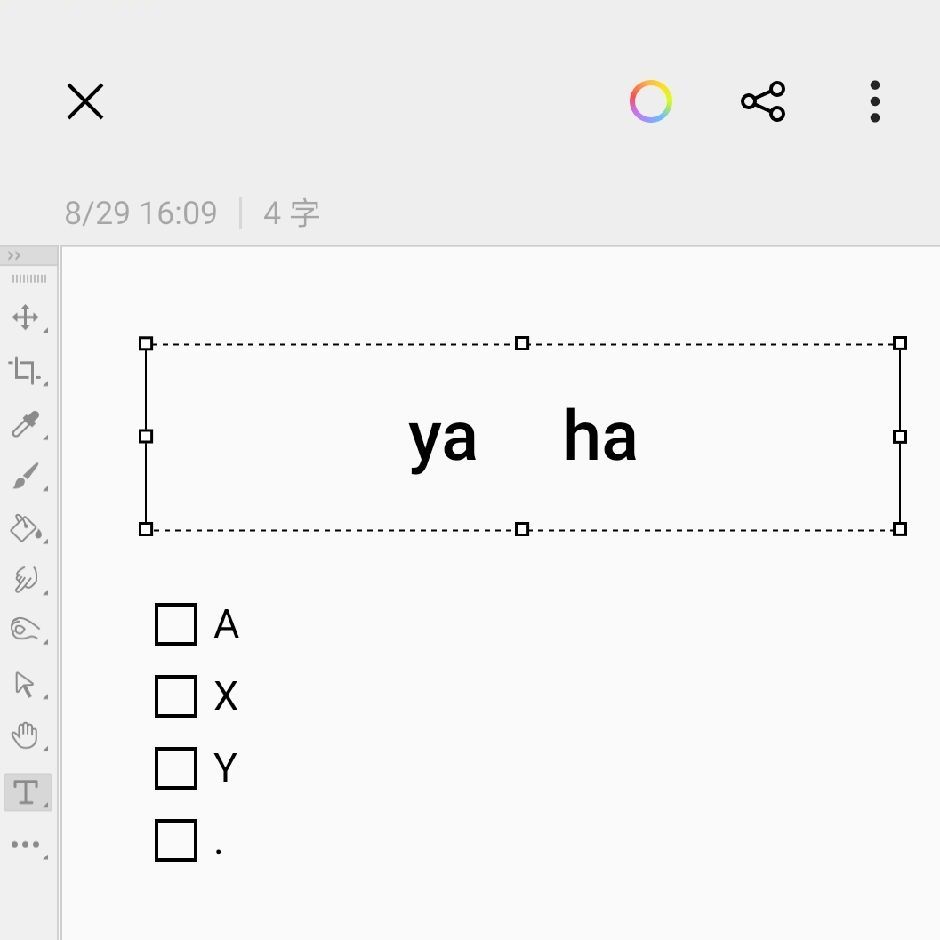Select the Hand pan tool
The image size is (940, 940).
25,735
